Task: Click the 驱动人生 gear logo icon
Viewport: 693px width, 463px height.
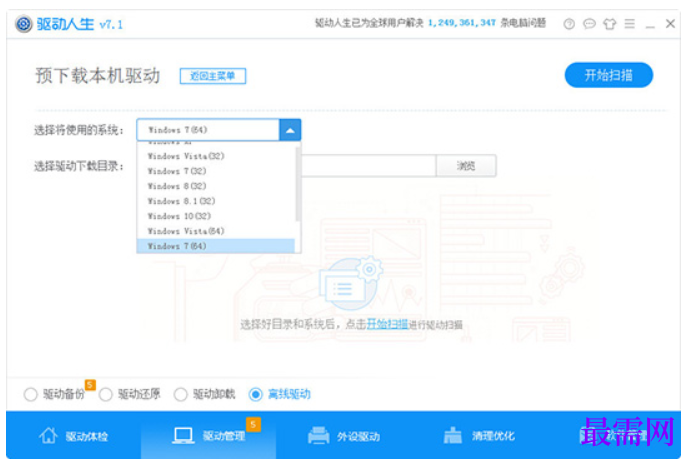Action: [24, 24]
